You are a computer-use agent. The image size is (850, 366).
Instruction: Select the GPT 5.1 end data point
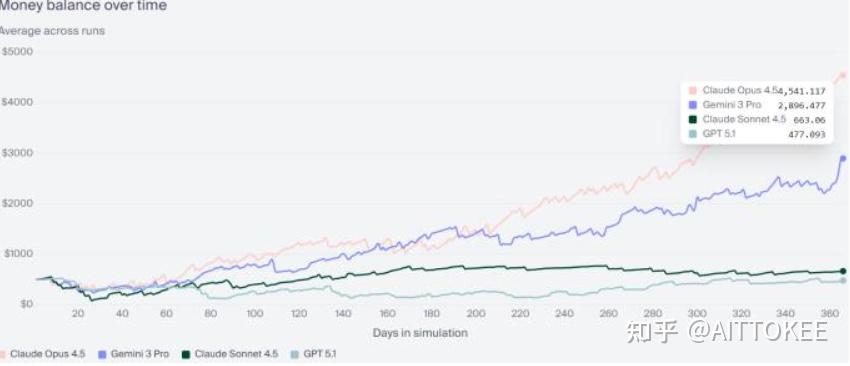pos(843,280)
